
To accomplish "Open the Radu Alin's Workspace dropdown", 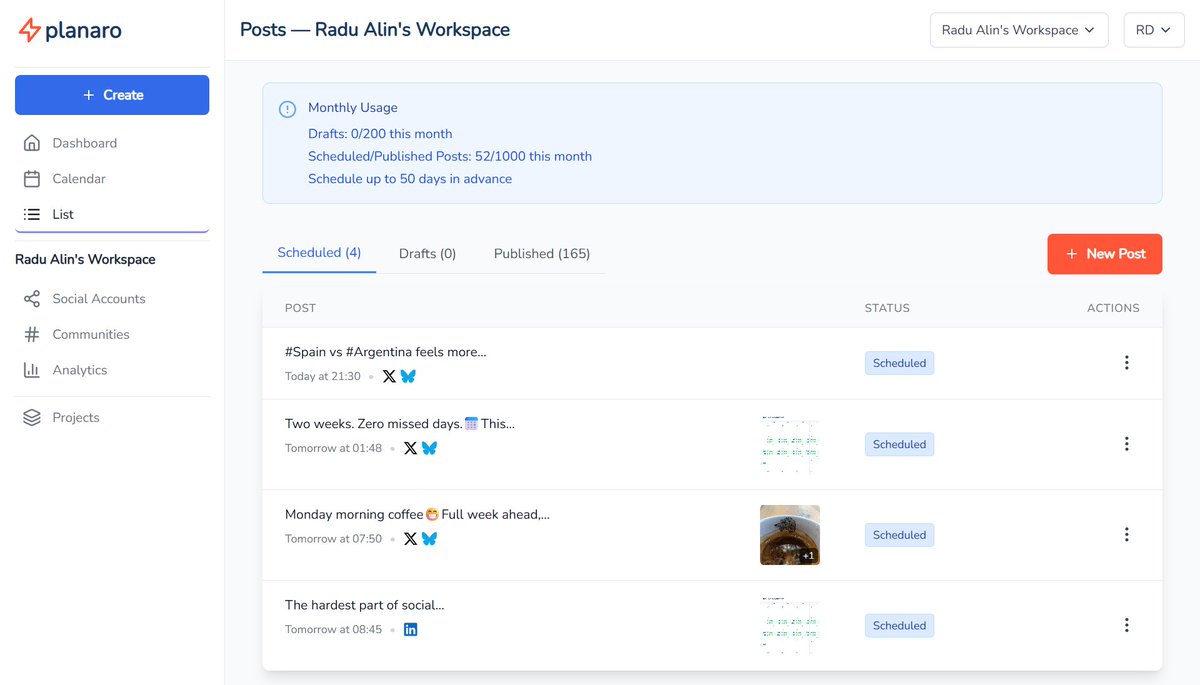I will (1019, 30).
